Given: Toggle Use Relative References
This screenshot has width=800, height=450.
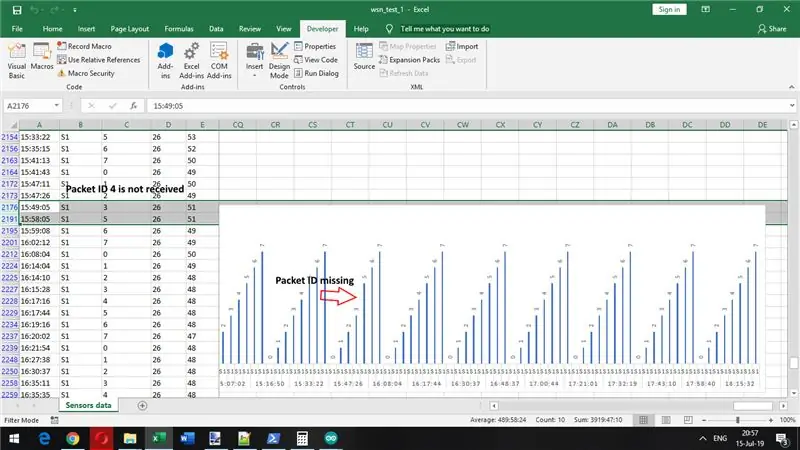Looking at the screenshot, I should [x=98, y=60].
